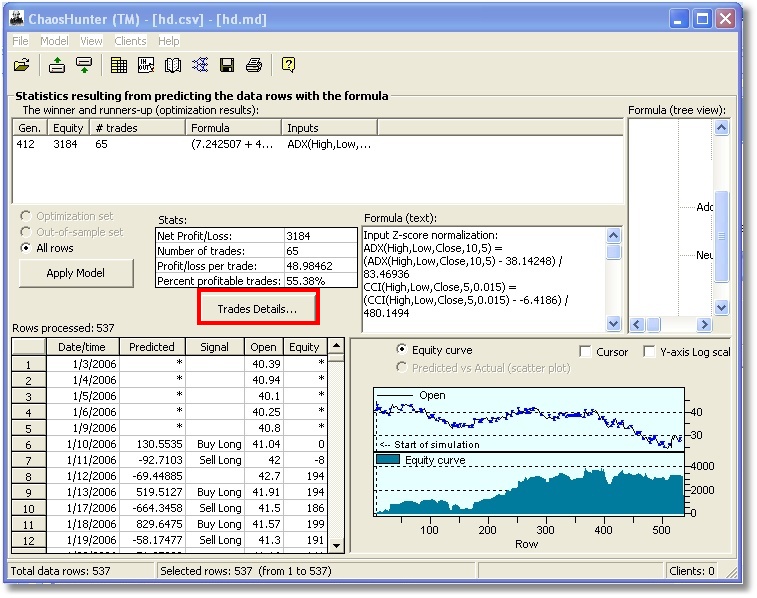Select the All rows radio button
757x598 pixels.
[x=26, y=248]
